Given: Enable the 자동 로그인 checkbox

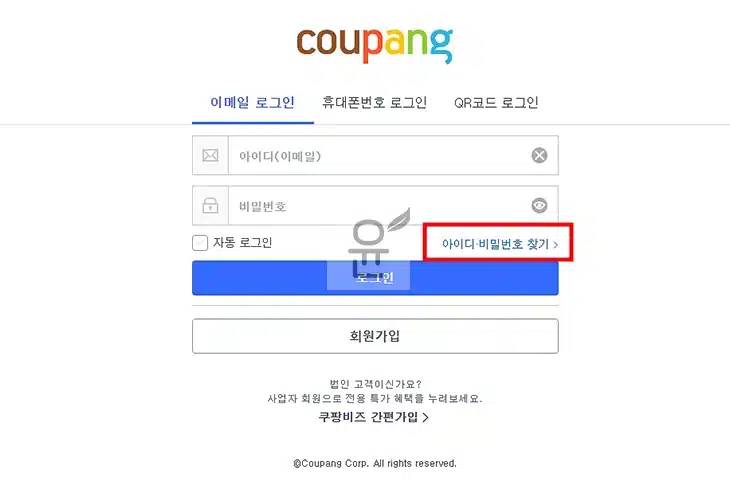Looking at the screenshot, I should pos(200,242).
